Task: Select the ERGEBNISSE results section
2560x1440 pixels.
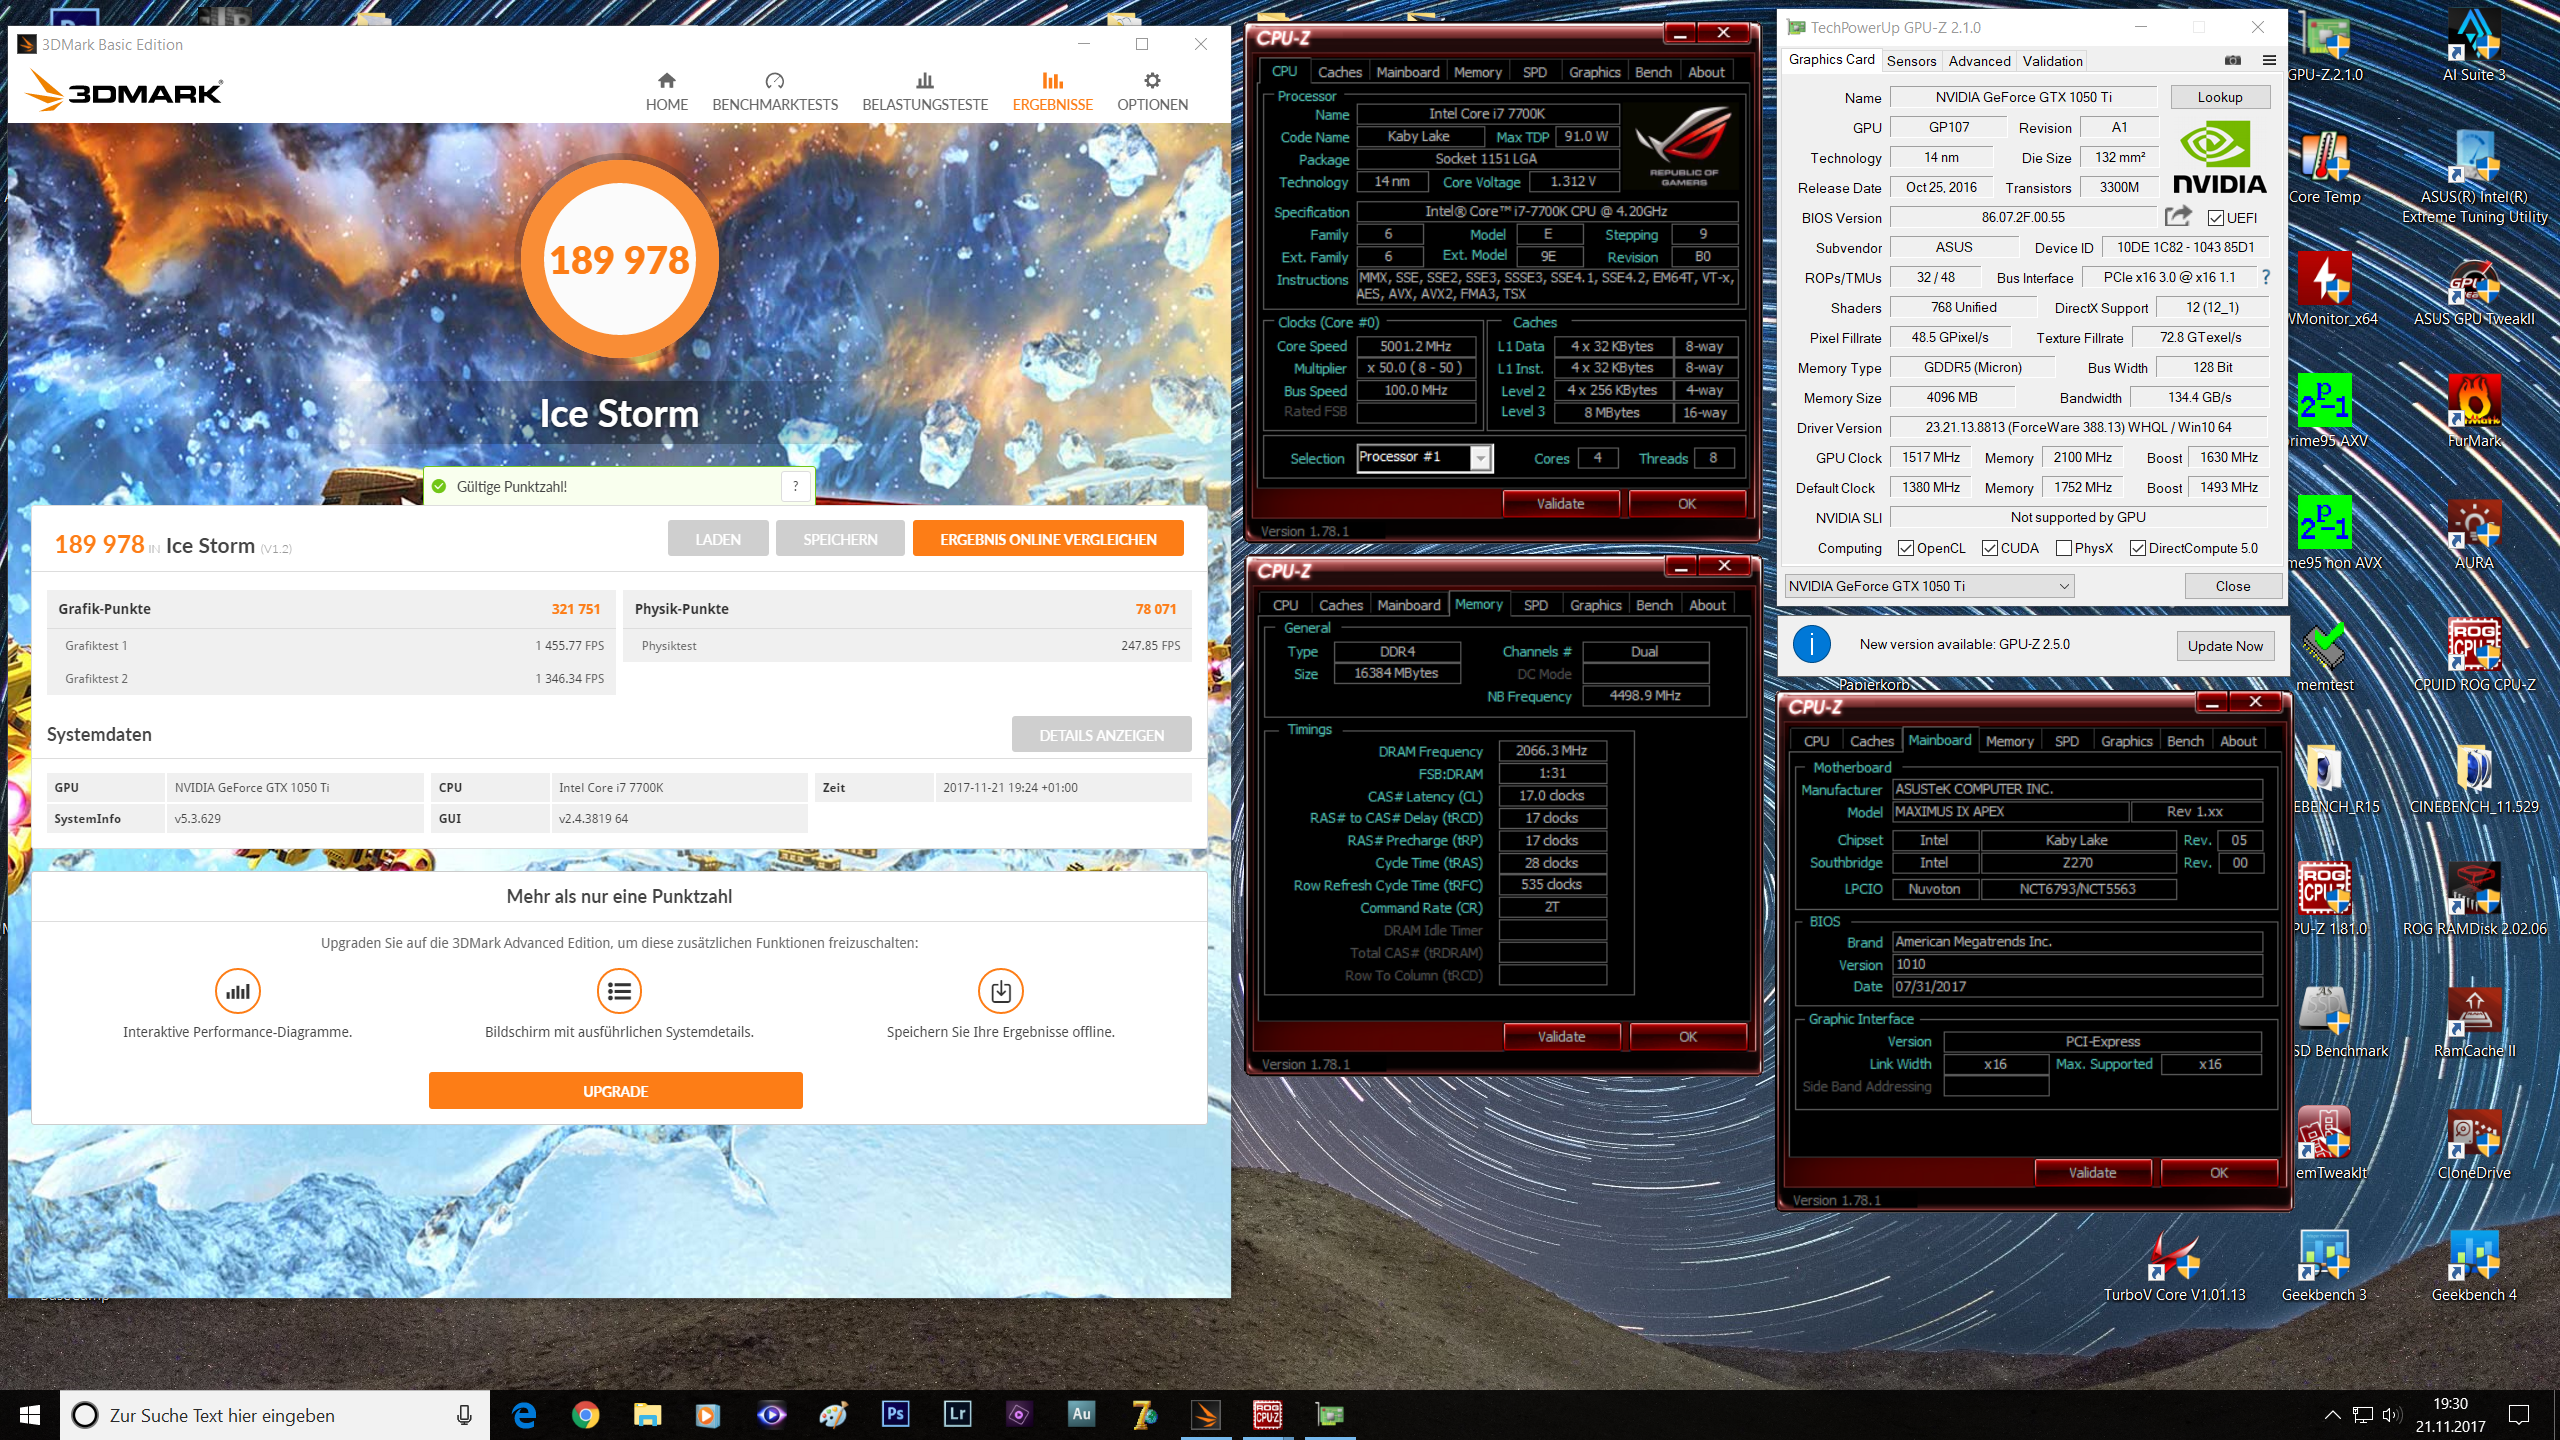Action: [1052, 92]
